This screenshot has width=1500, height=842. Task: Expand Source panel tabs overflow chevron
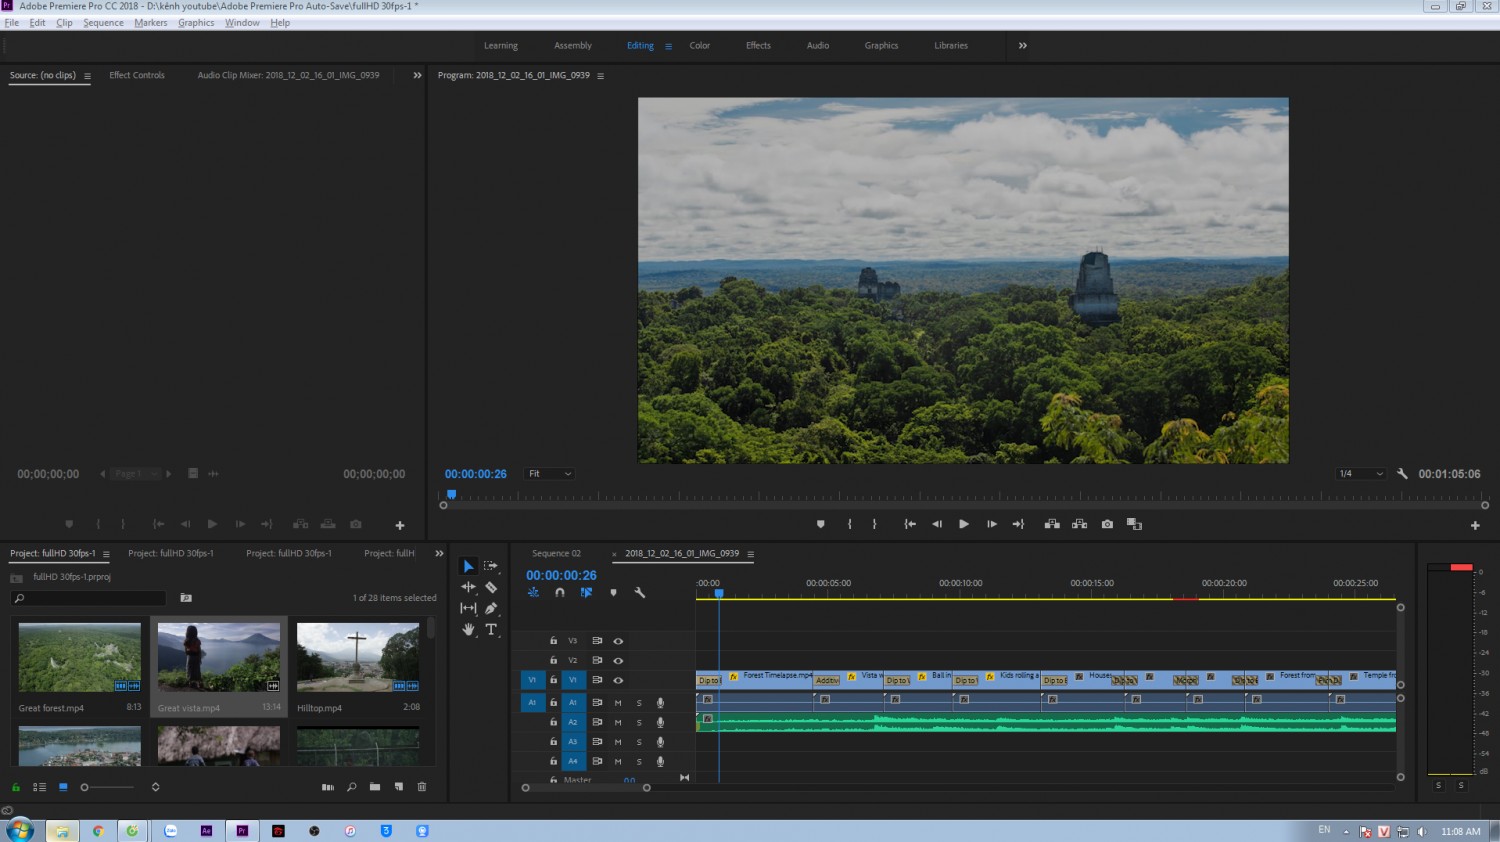417,75
